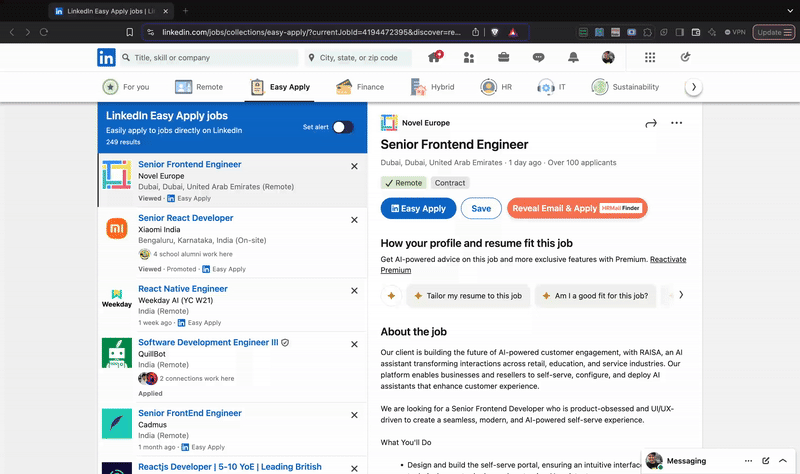The image size is (800, 474).
Task: Open Messaging speech bubble icon in navbar
Action: click(x=538, y=58)
